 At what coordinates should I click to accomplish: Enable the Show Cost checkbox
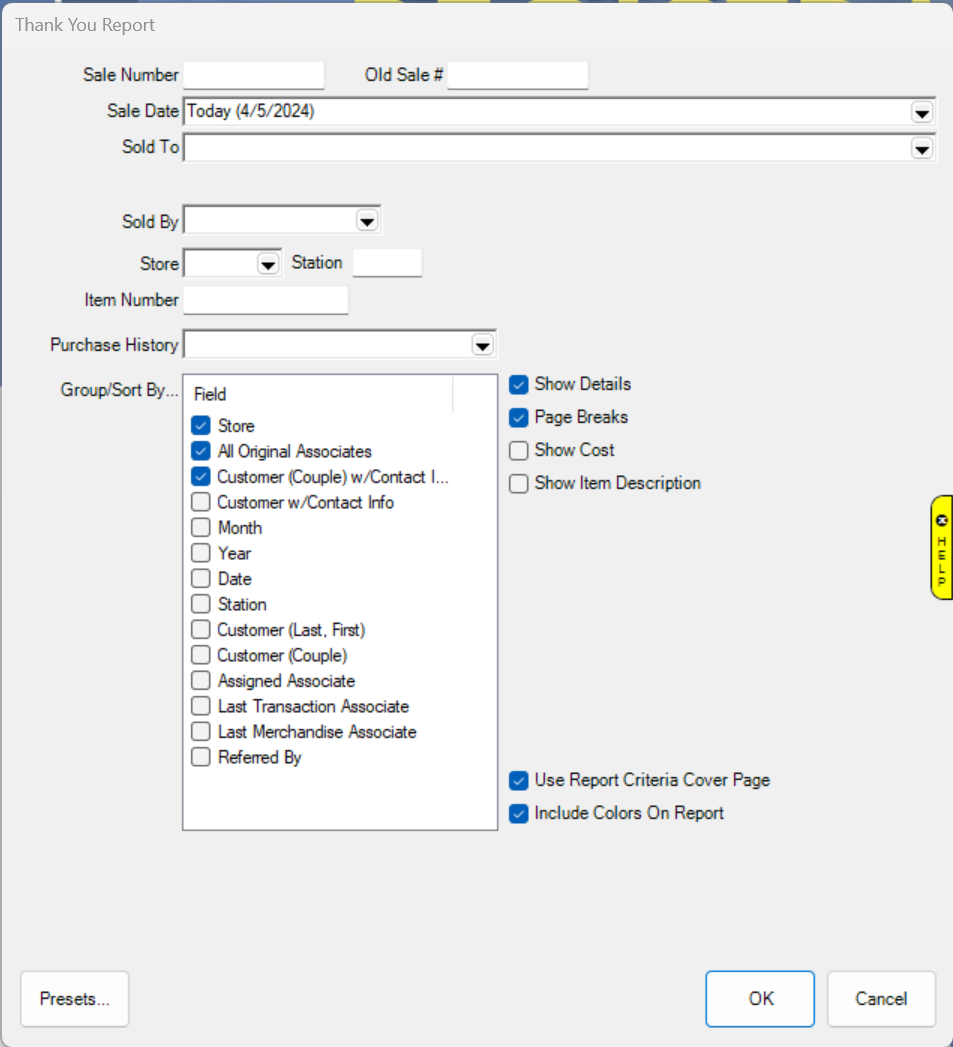[x=519, y=451]
